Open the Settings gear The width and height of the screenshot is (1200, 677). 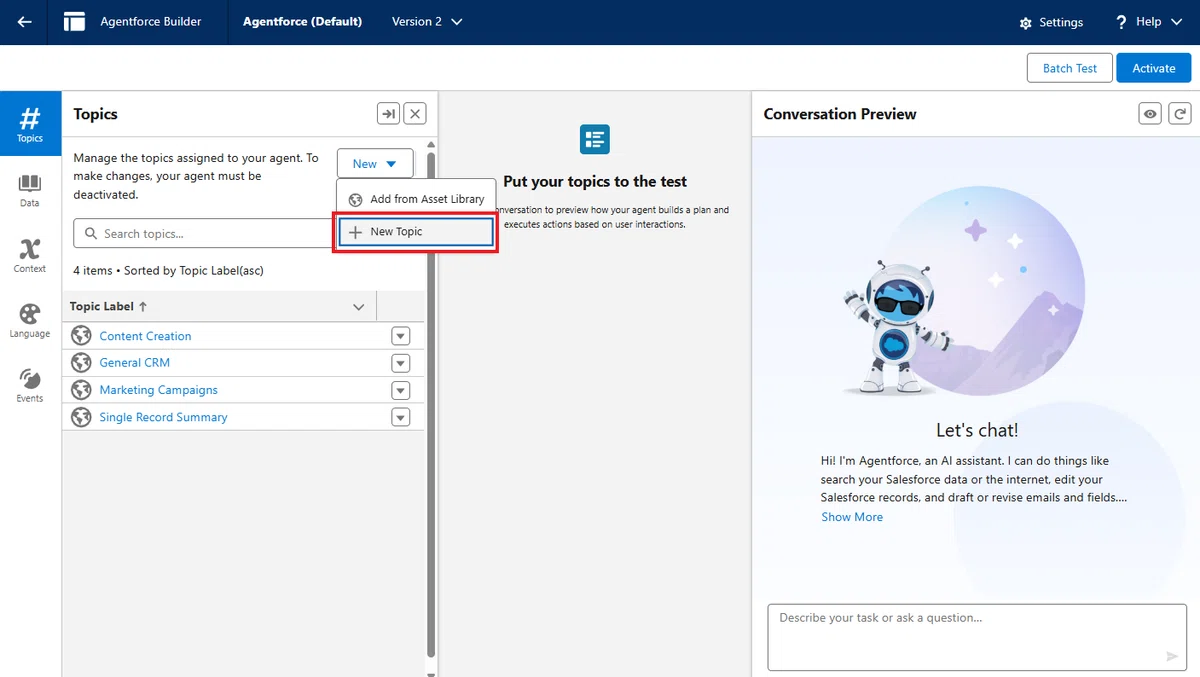(x=1051, y=22)
